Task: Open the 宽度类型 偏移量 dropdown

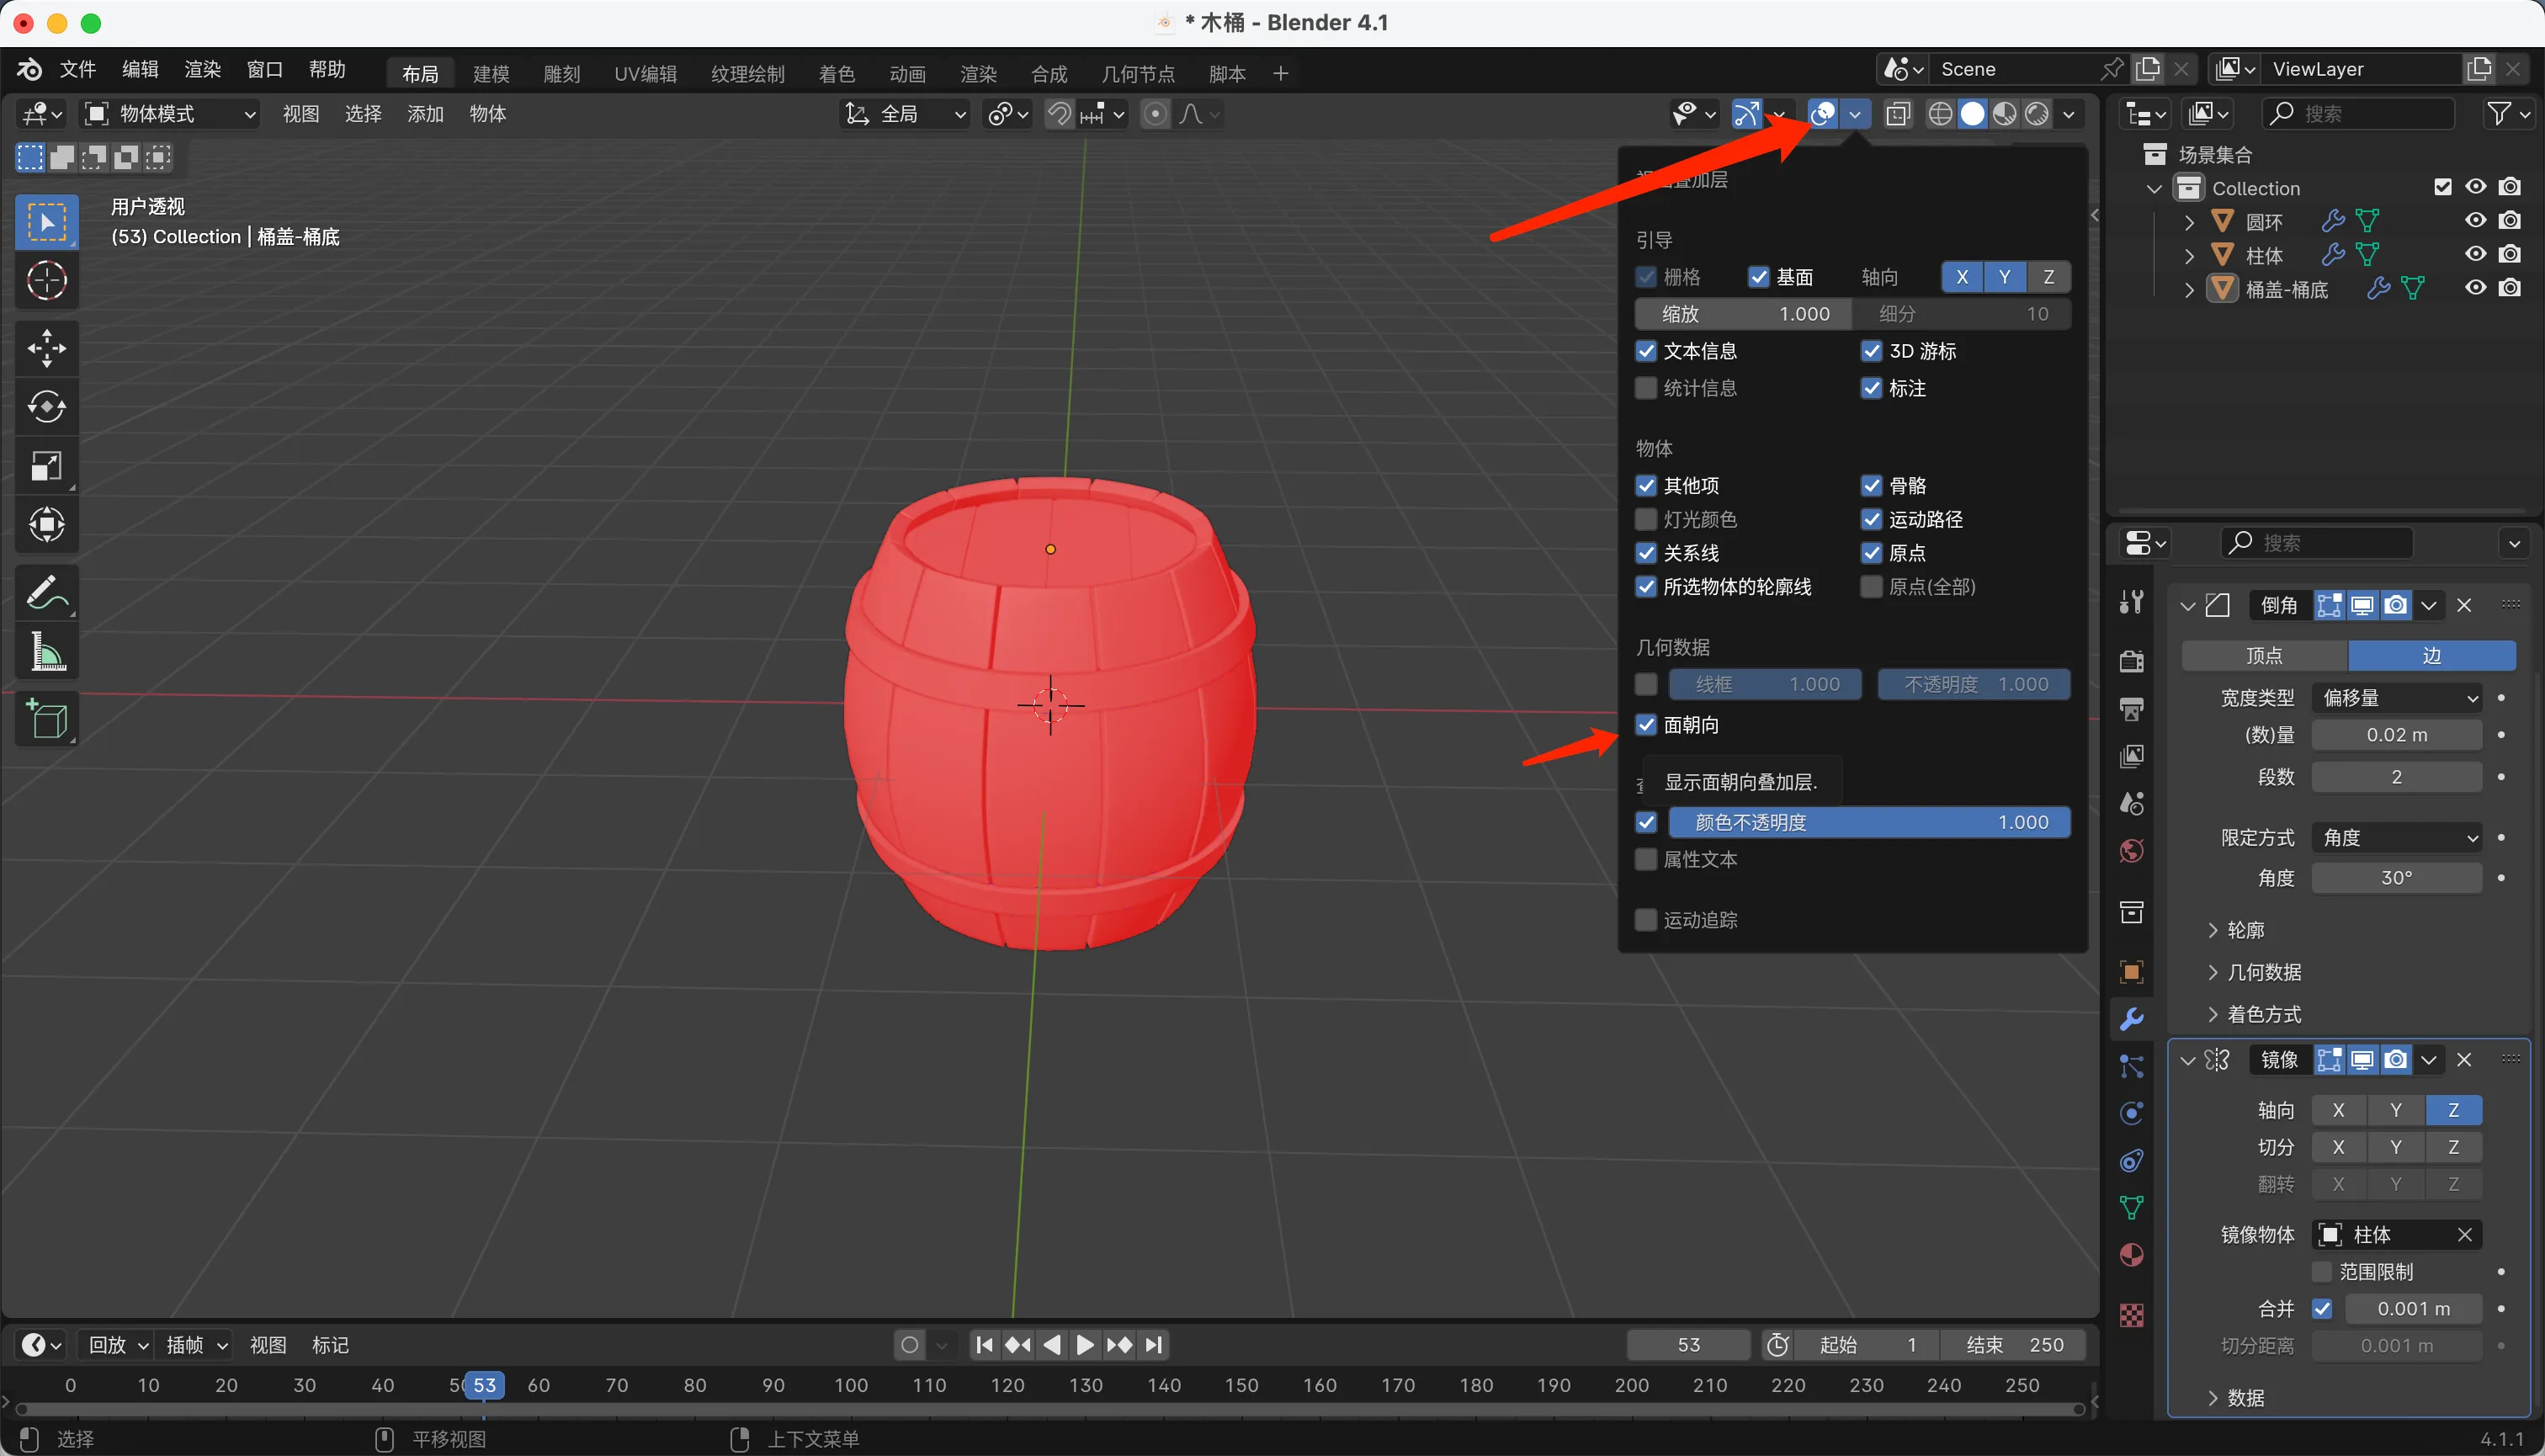Action: click(x=2396, y=698)
